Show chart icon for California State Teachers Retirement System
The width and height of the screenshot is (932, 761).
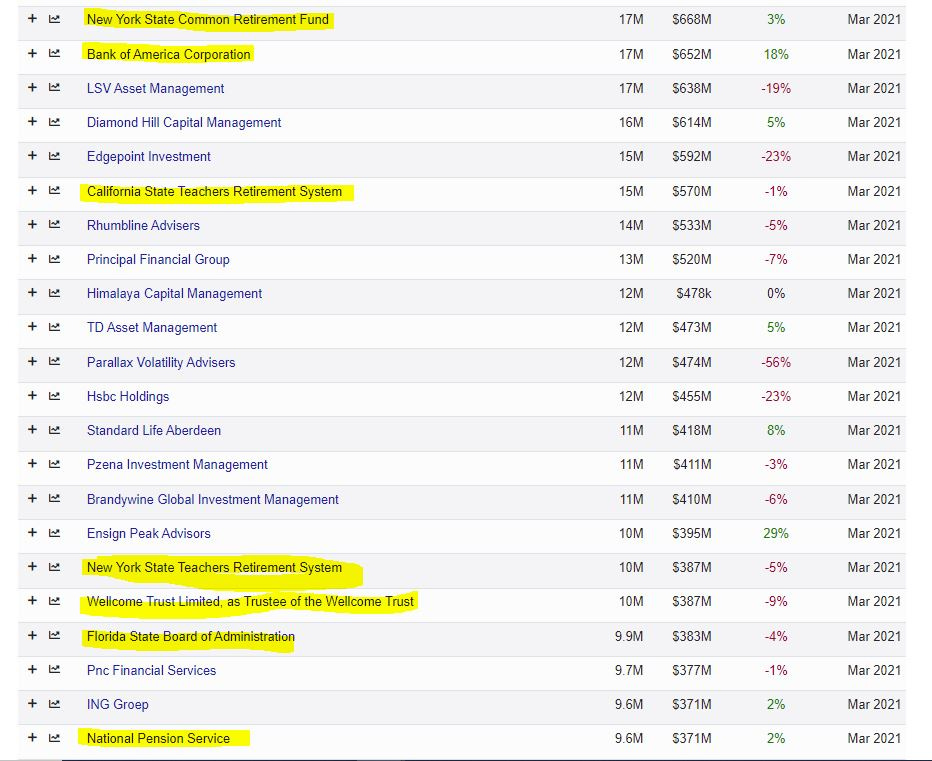[x=54, y=190]
